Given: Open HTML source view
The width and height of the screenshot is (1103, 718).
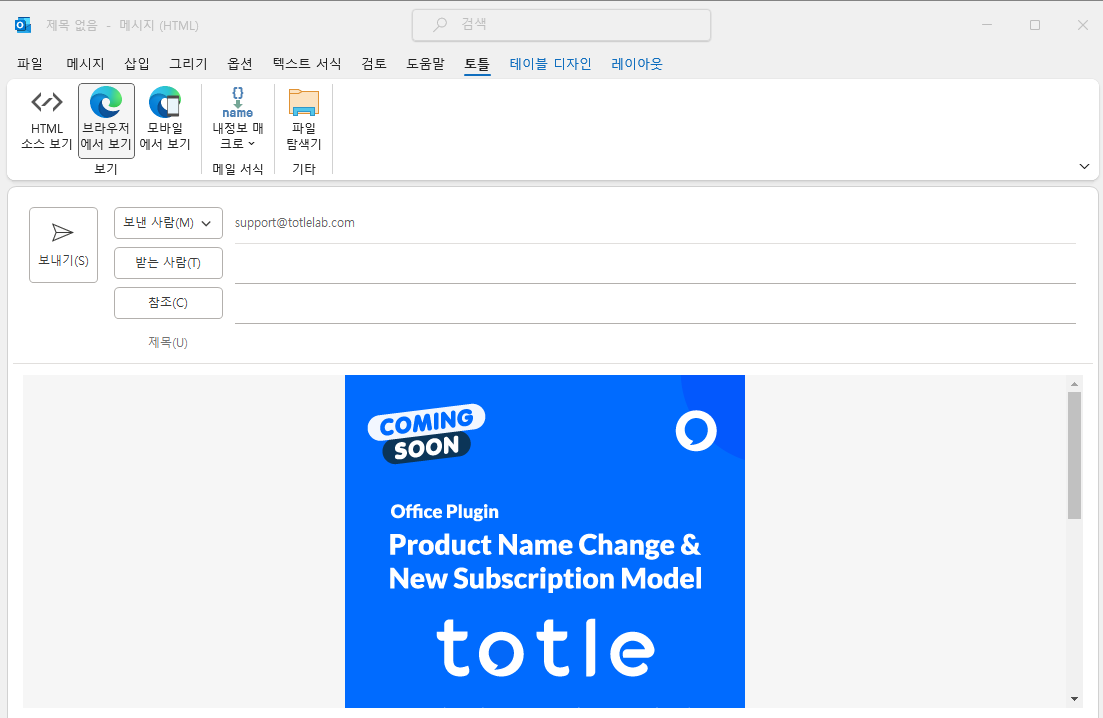Looking at the screenshot, I should coord(46,120).
